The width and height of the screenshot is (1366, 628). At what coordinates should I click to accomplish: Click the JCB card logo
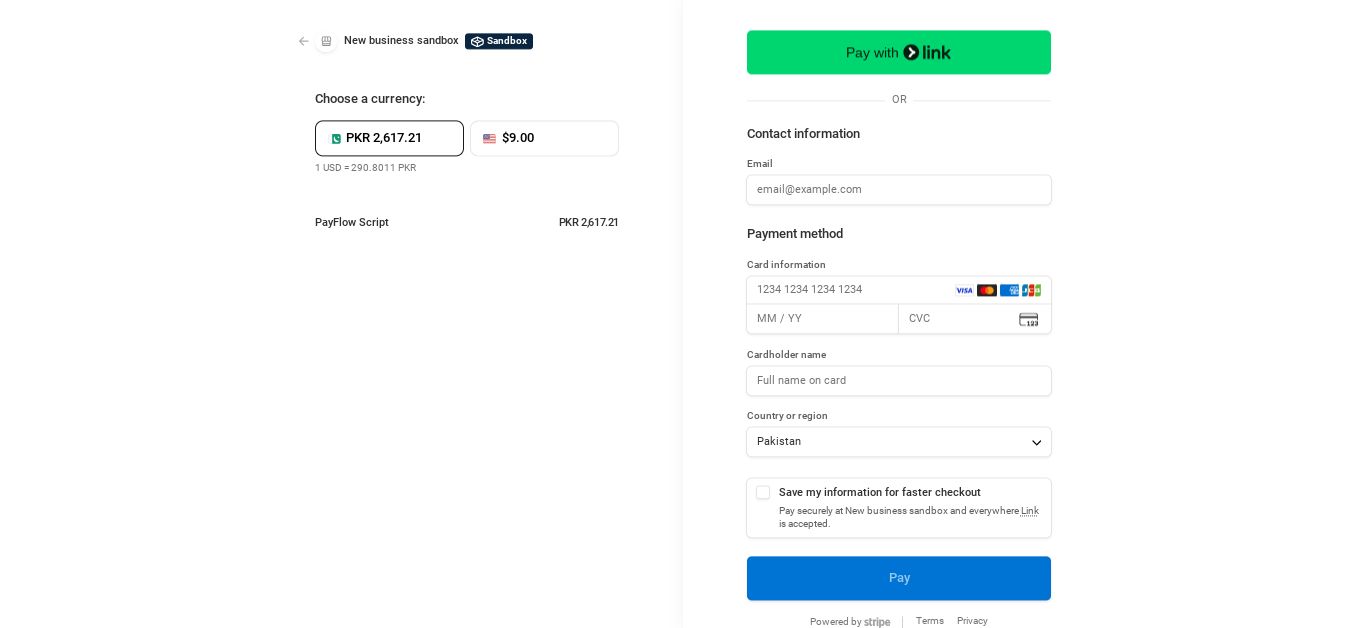pyautogui.click(x=1031, y=291)
